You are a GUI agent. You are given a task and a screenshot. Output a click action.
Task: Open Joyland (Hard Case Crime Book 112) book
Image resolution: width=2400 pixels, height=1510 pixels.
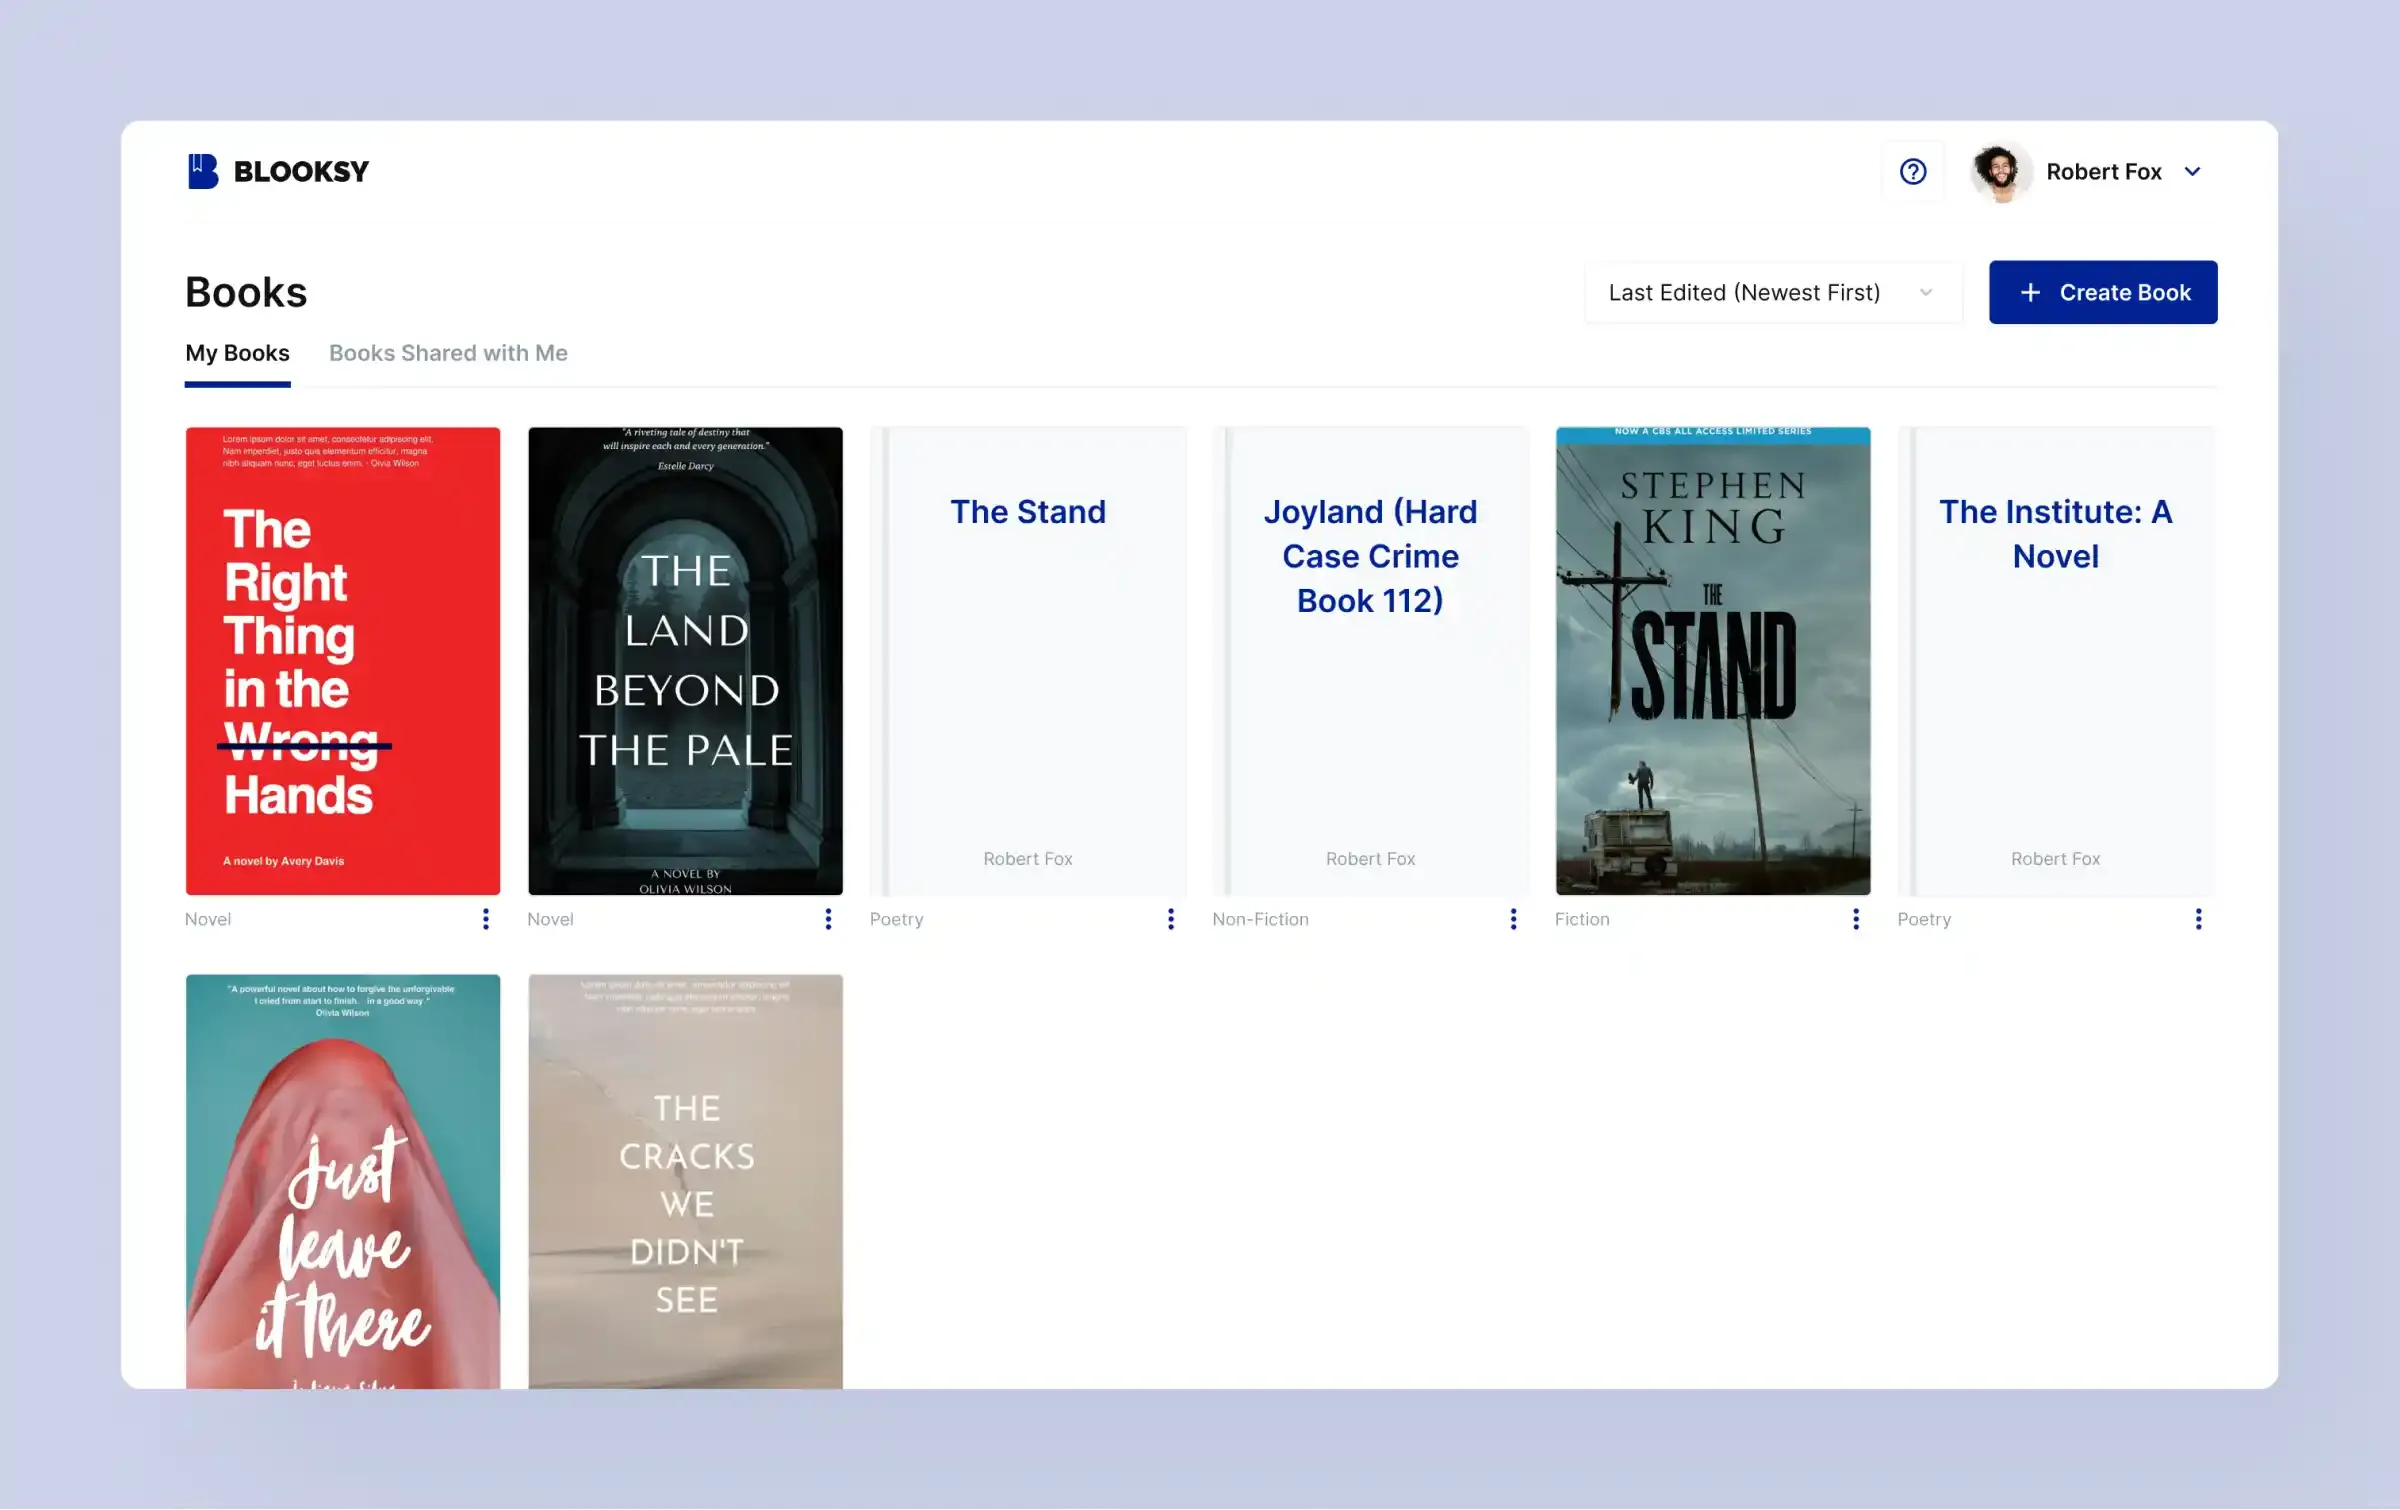[1370, 661]
